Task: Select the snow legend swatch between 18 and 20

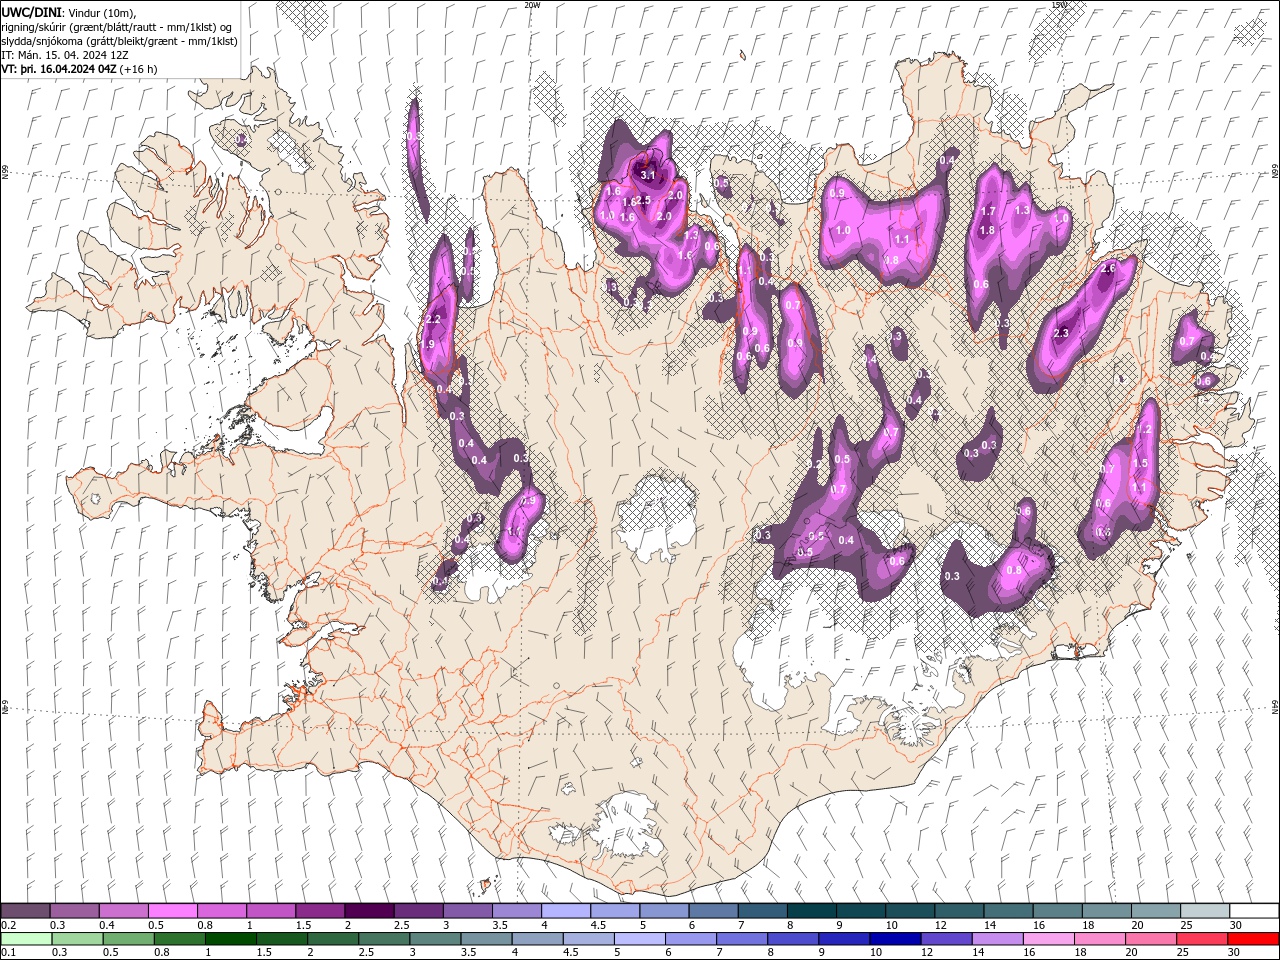Action: coord(1107,911)
